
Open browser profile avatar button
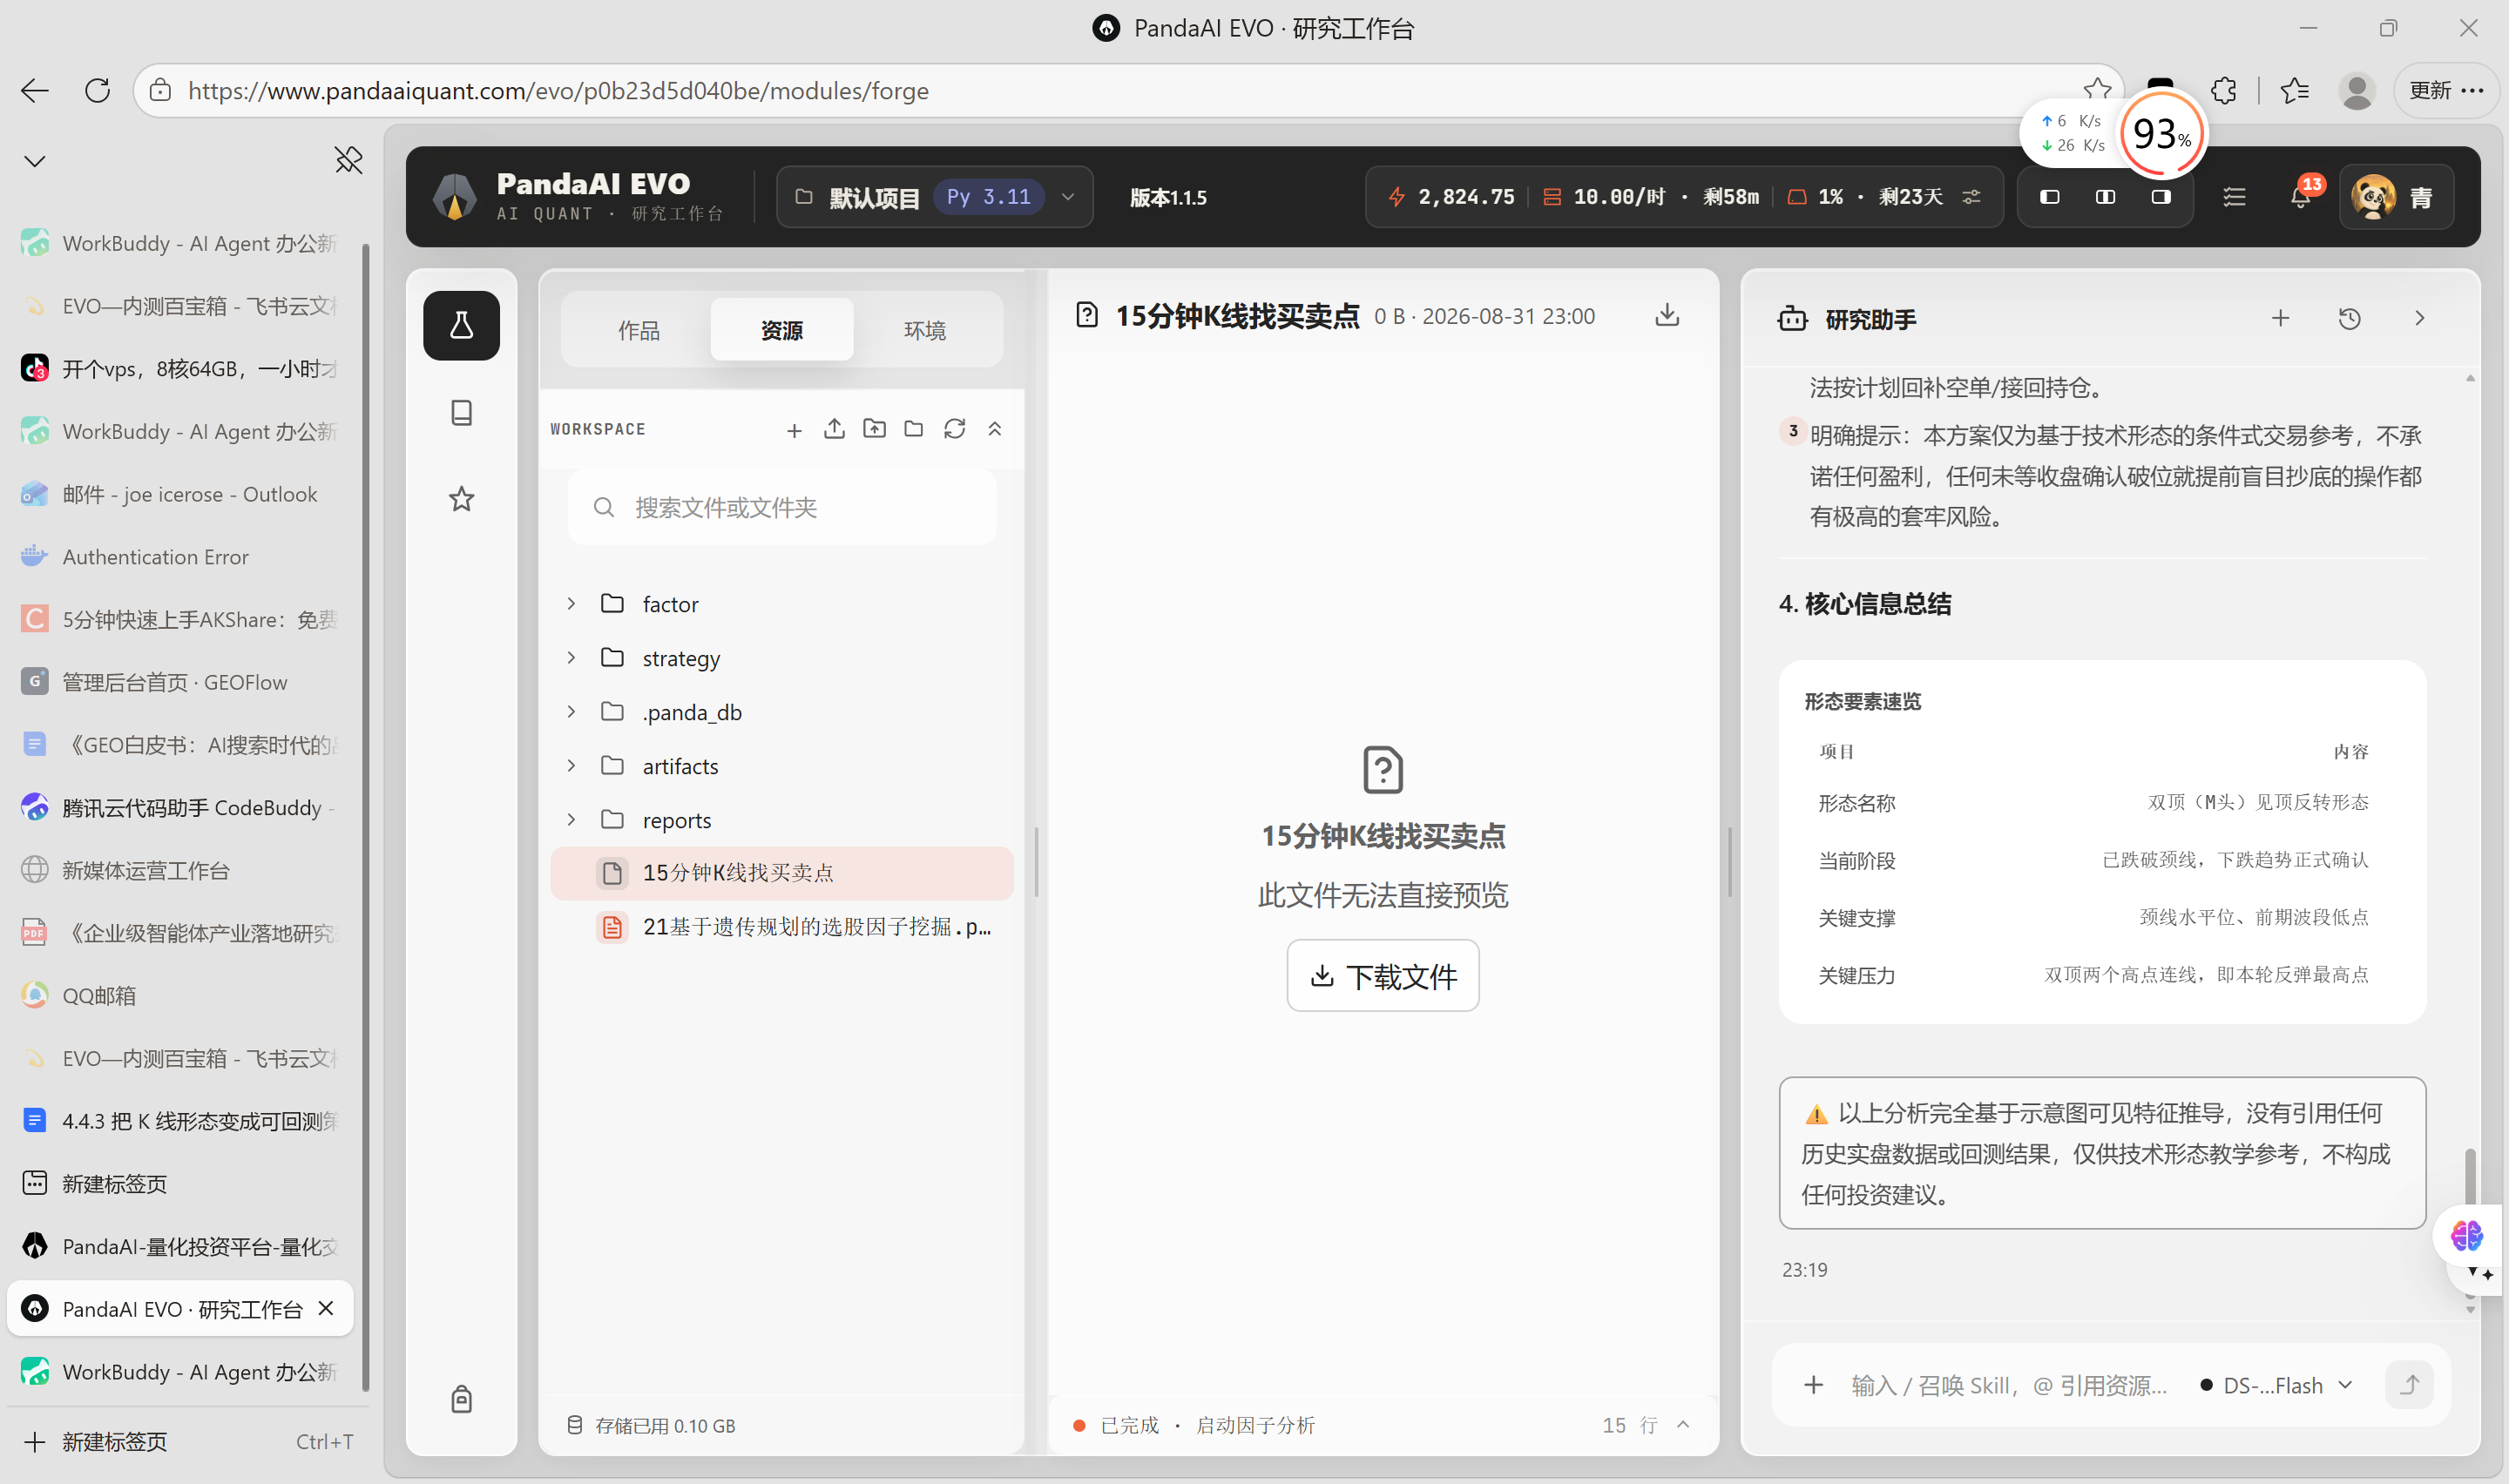(2356, 90)
